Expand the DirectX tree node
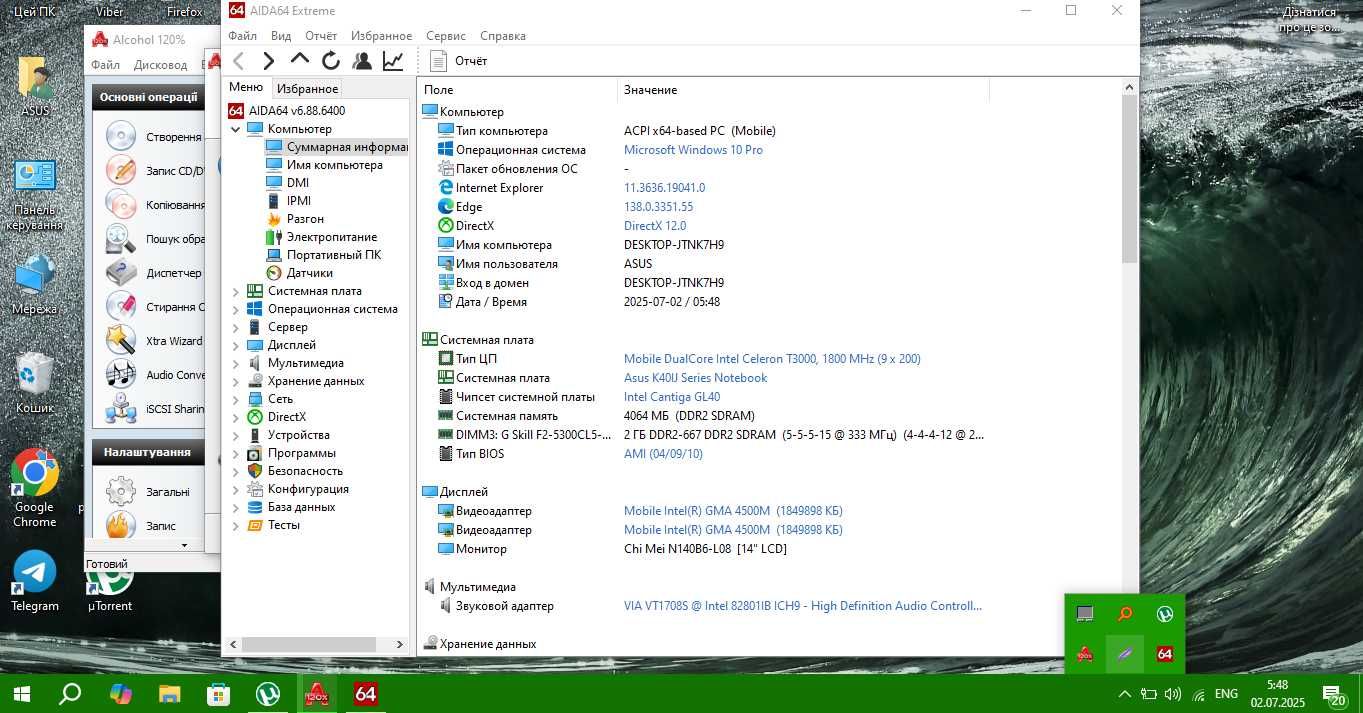 coord(236,417)
